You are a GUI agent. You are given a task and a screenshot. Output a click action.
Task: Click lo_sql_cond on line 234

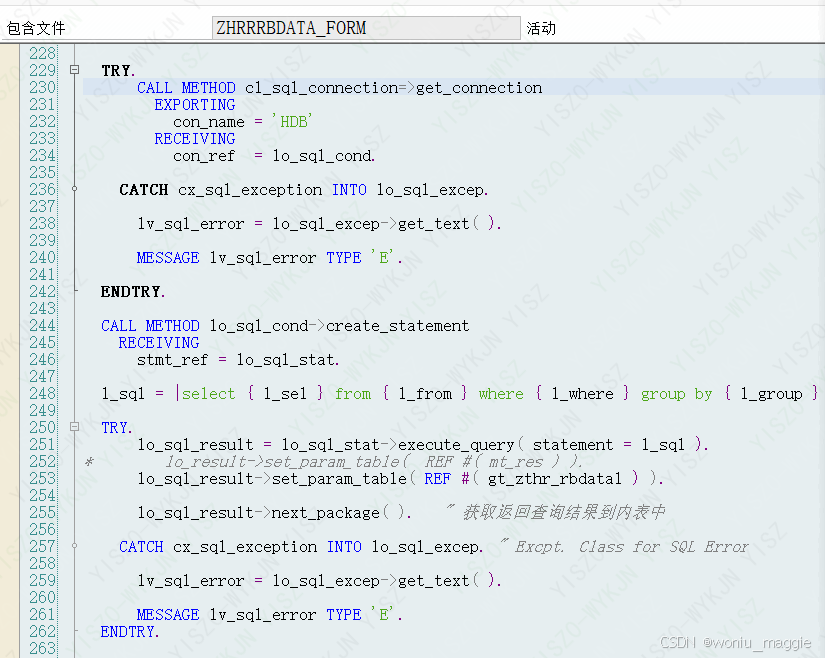click(323, 156)
